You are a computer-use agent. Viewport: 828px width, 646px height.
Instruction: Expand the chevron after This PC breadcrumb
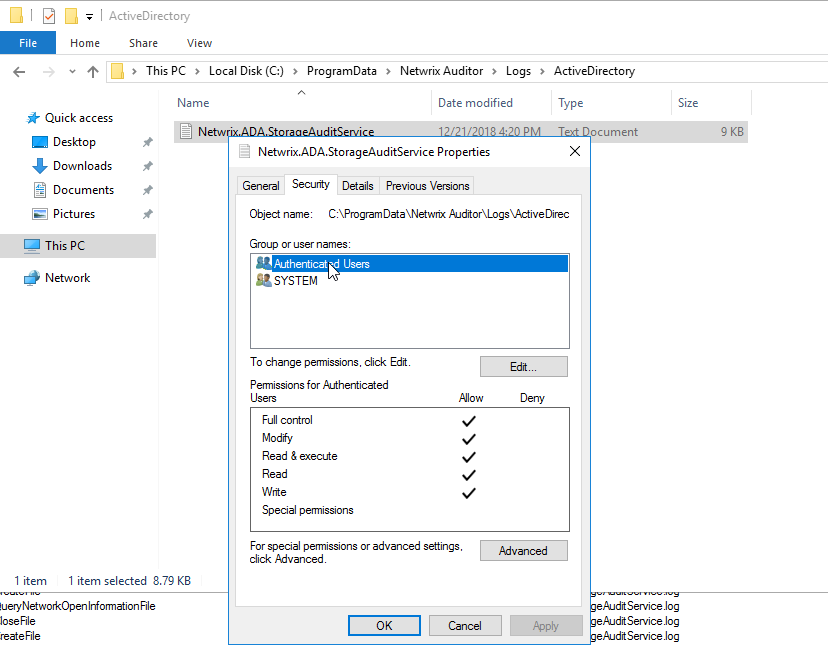(x=197, y=71)
